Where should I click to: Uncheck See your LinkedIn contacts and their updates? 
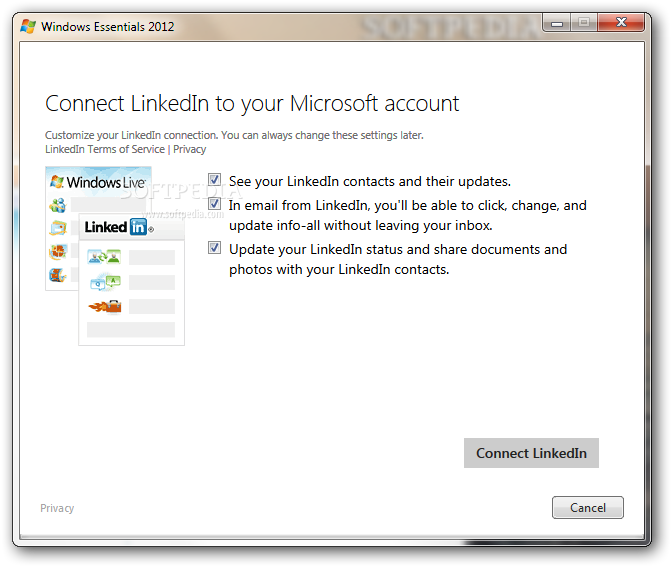pyautogui.click(x=214, y=180)
